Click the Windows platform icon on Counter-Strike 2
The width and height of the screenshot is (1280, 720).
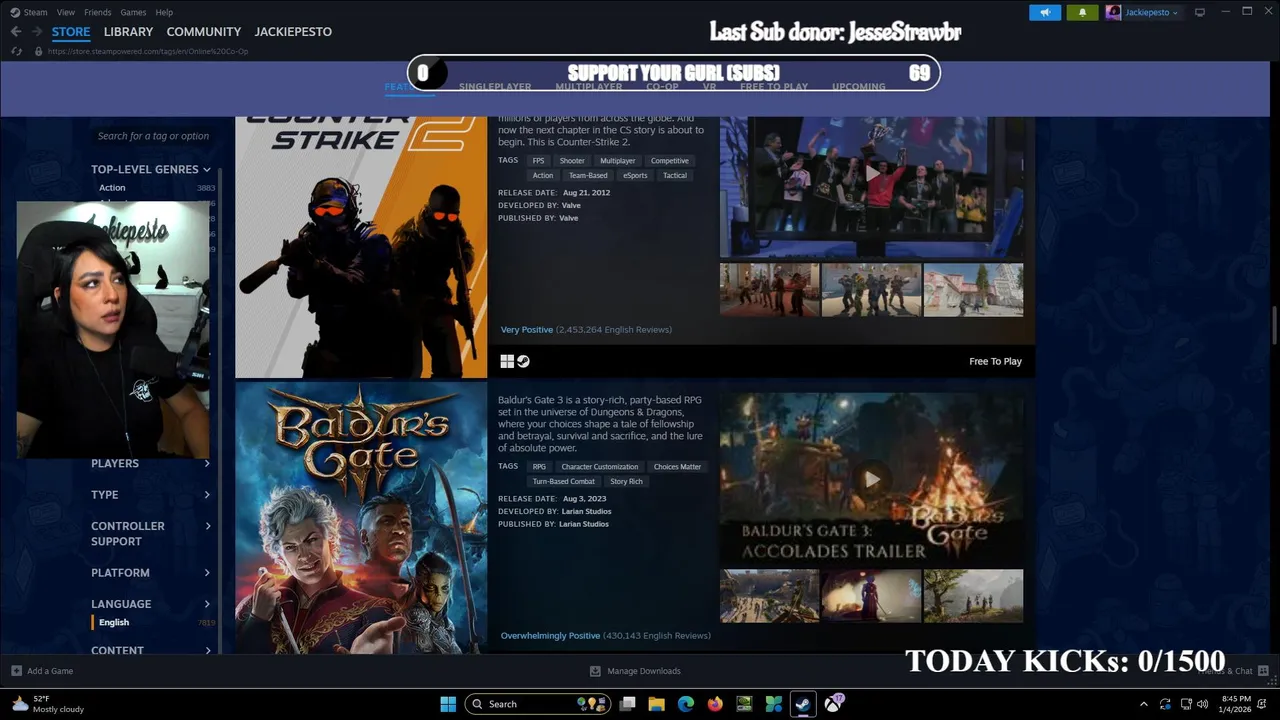pos(507,361)
